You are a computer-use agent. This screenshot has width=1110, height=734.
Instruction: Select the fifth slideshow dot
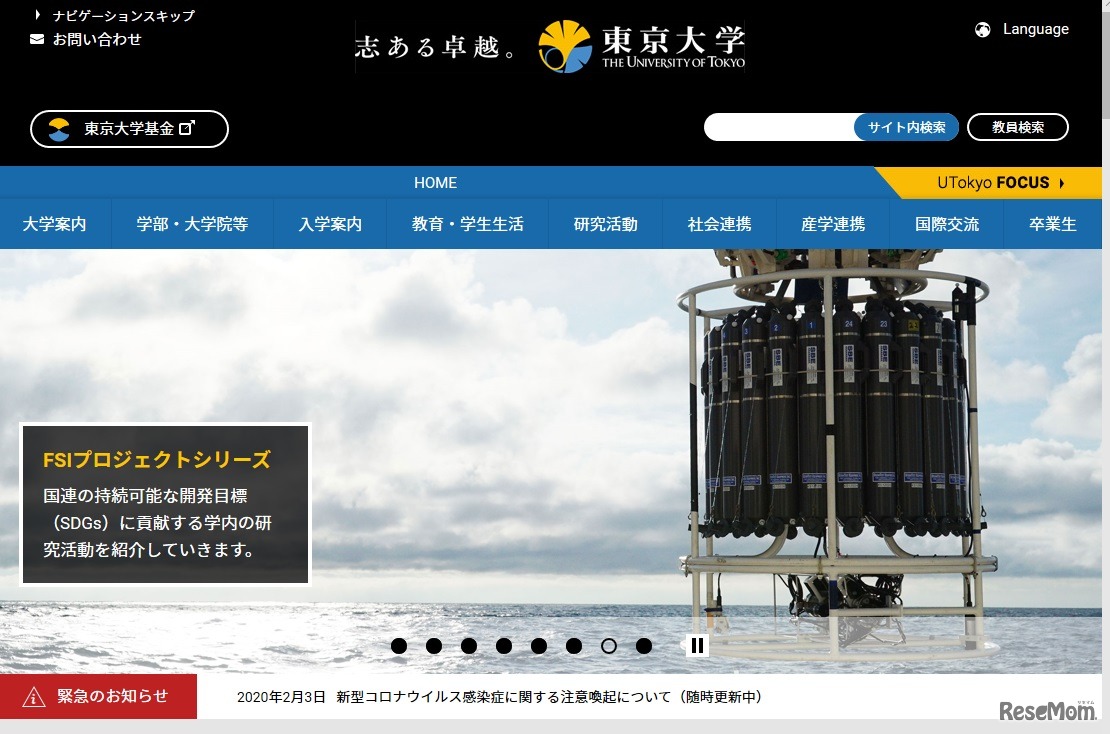click(x=539, y=646)
